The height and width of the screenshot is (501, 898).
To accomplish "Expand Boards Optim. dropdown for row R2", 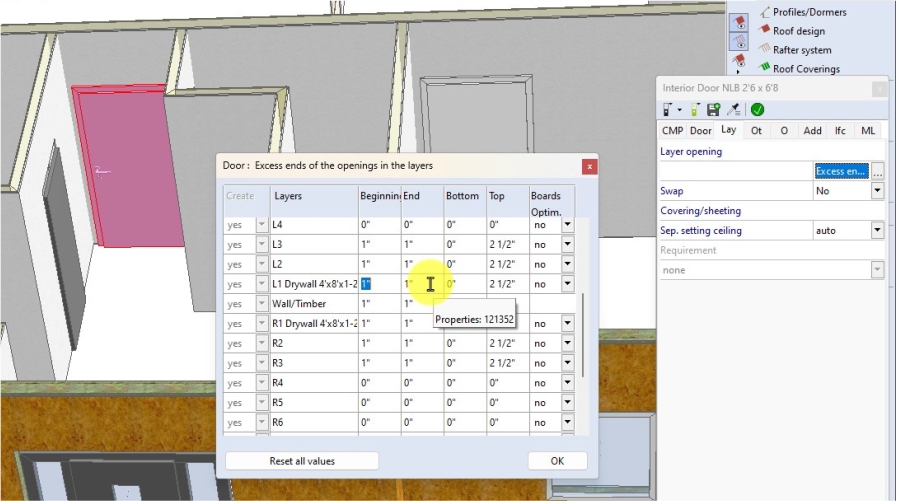I will click(x=567, y=344).
